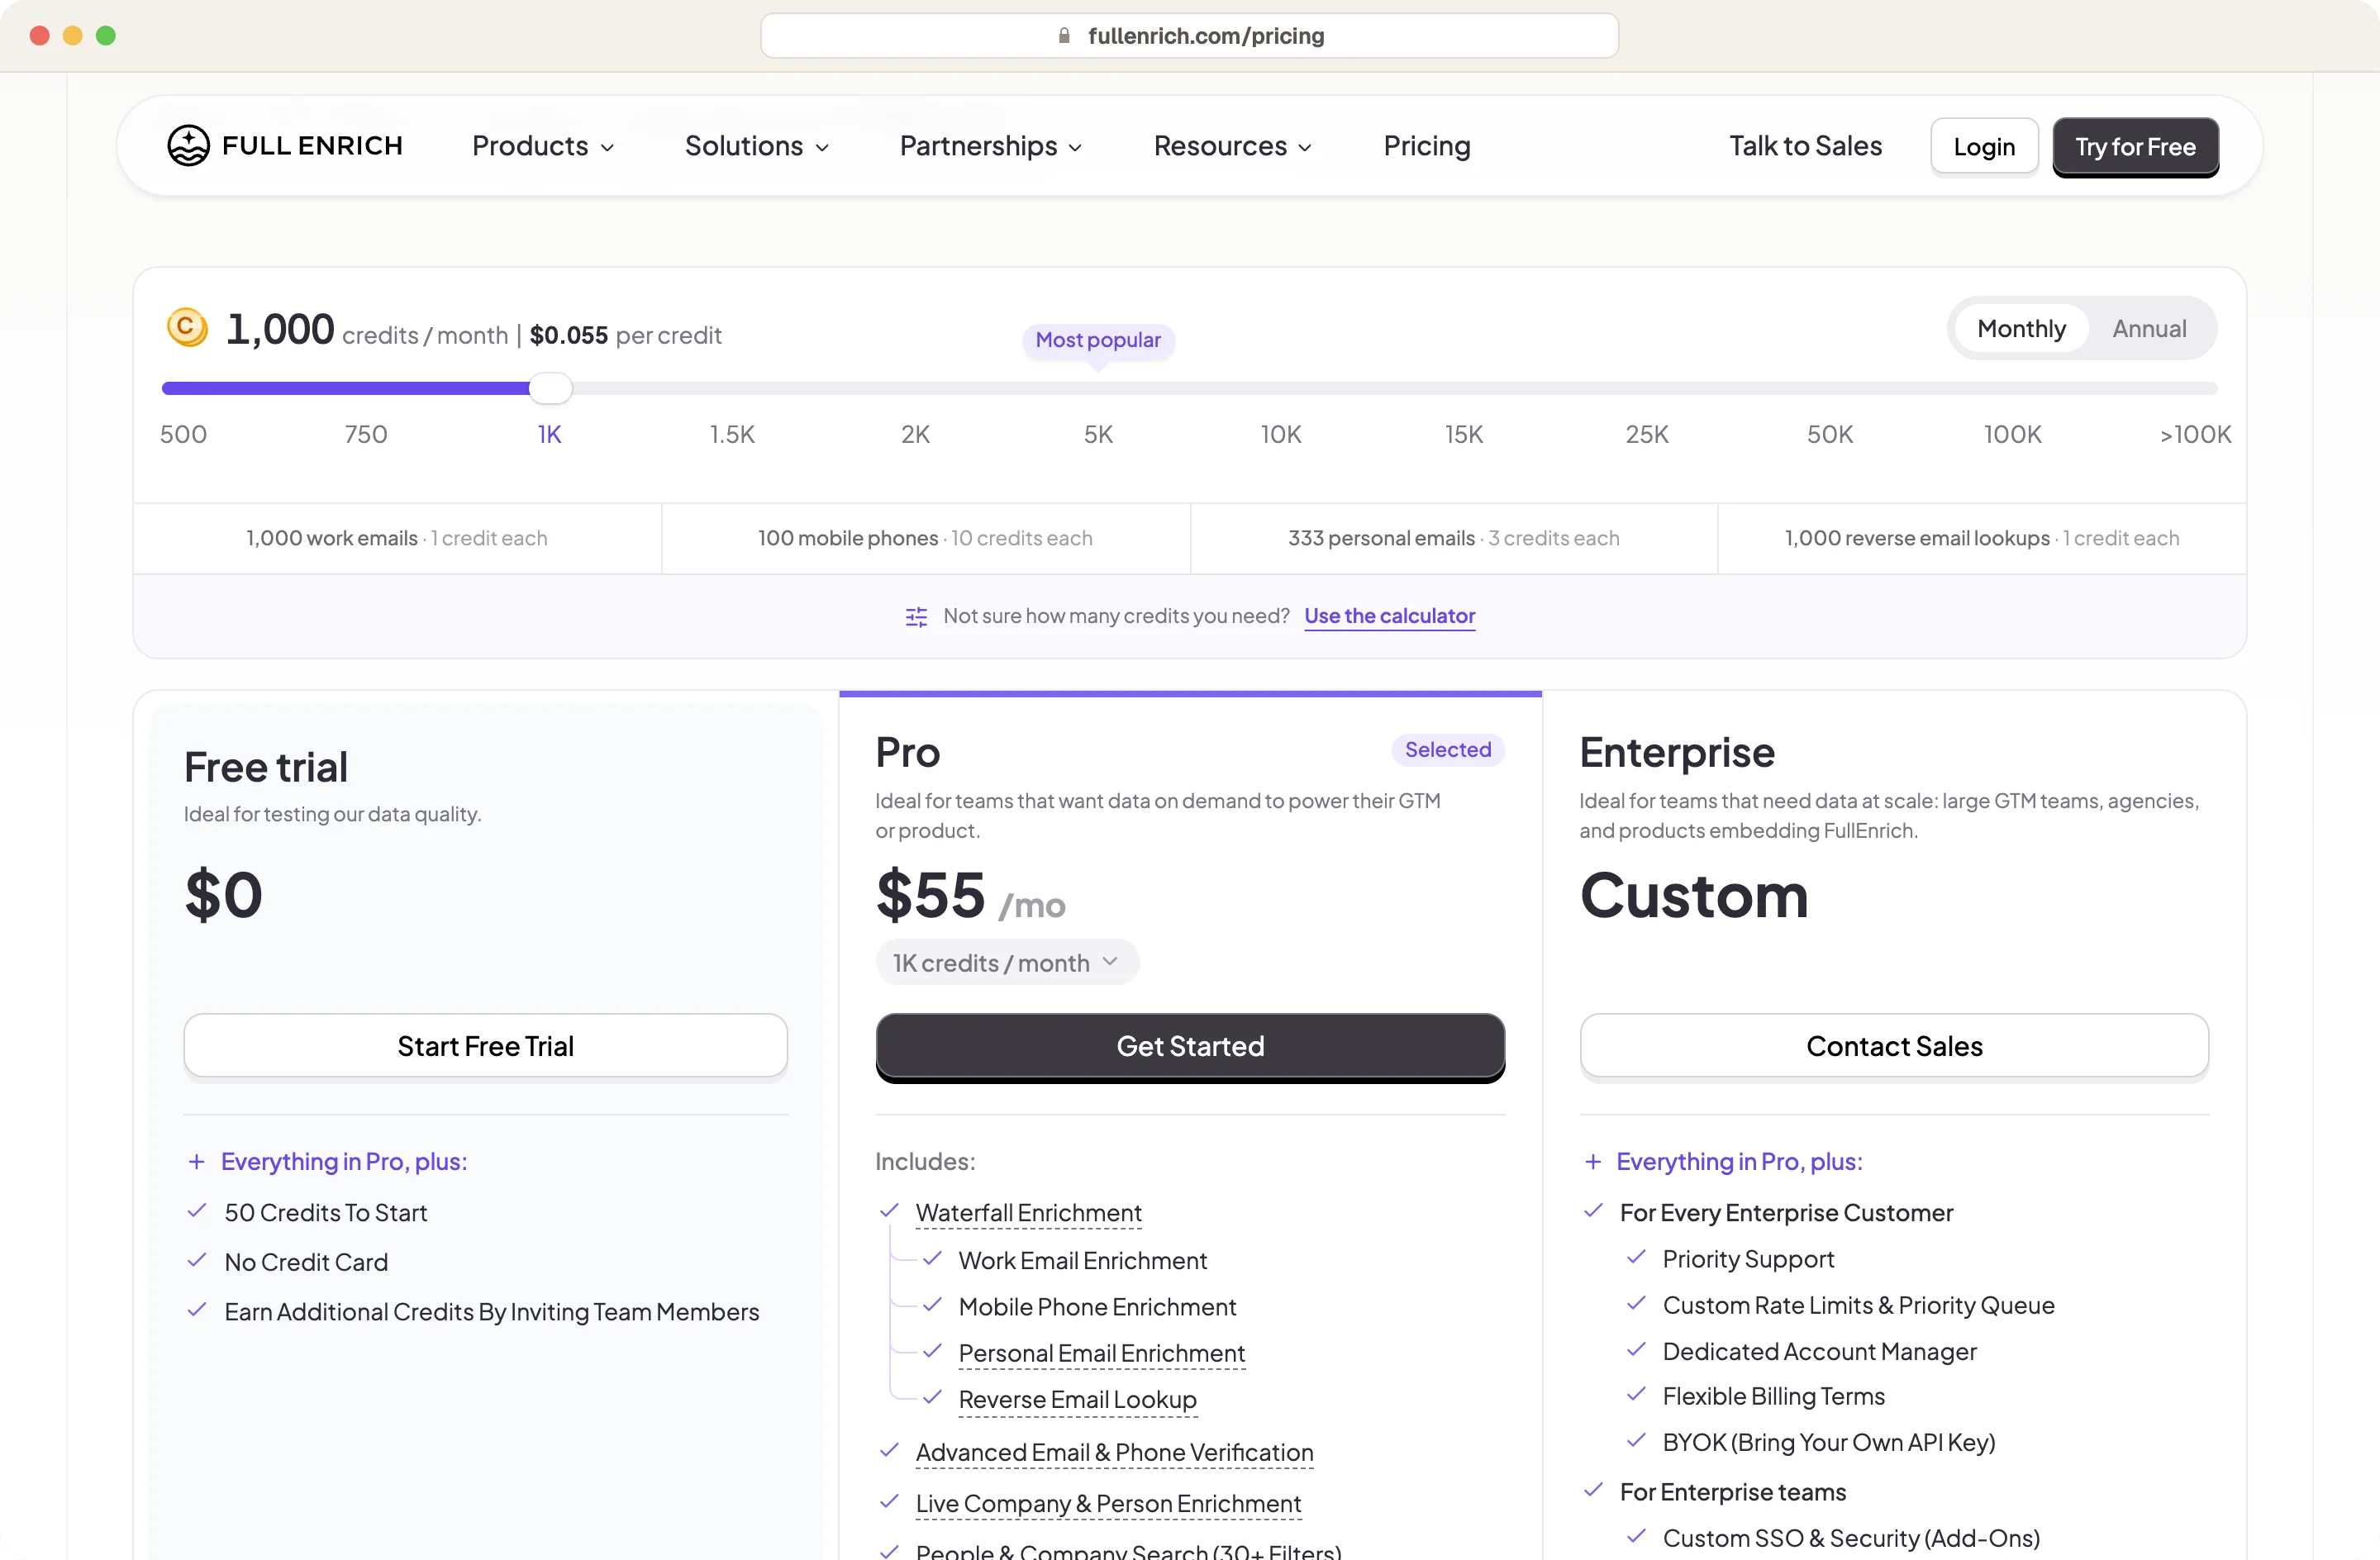Viewport: 2380px width, 1560px height.
Task: Click checkmark beside Flexible Billing Terms
Action: pos(1636,1395)
